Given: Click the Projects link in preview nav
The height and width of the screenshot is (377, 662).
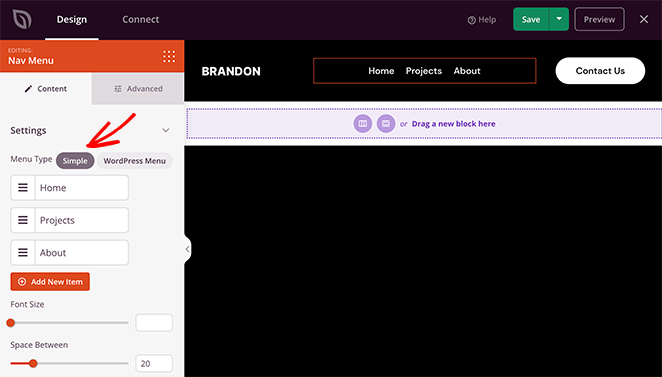Looking at the screenshot, I should (424, 71).
